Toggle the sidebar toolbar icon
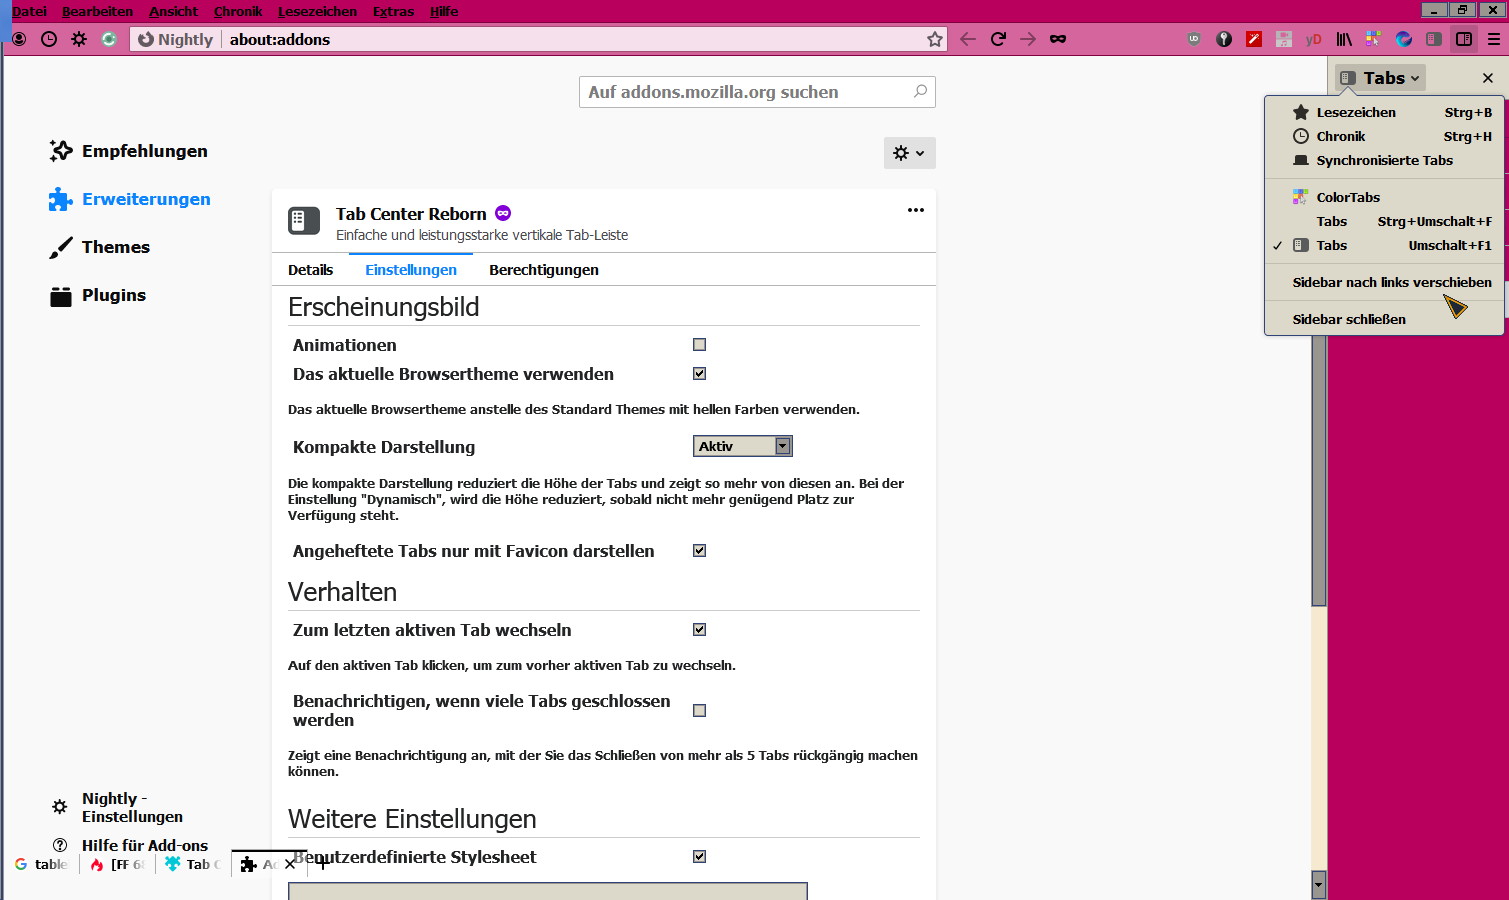 pos(1464,39)
